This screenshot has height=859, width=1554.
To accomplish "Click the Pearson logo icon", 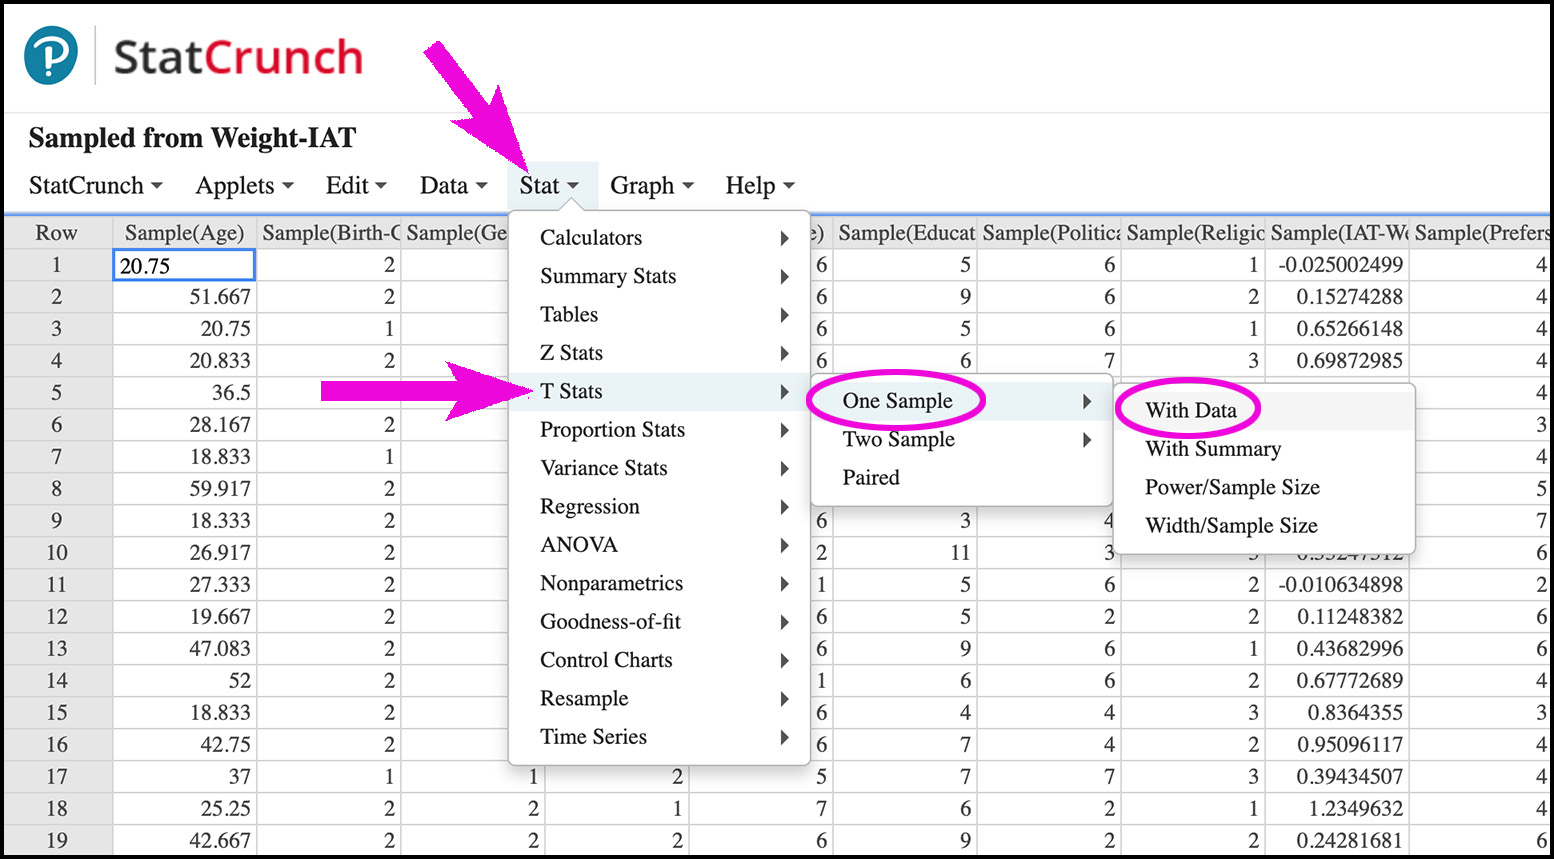I will coord(51,56).
